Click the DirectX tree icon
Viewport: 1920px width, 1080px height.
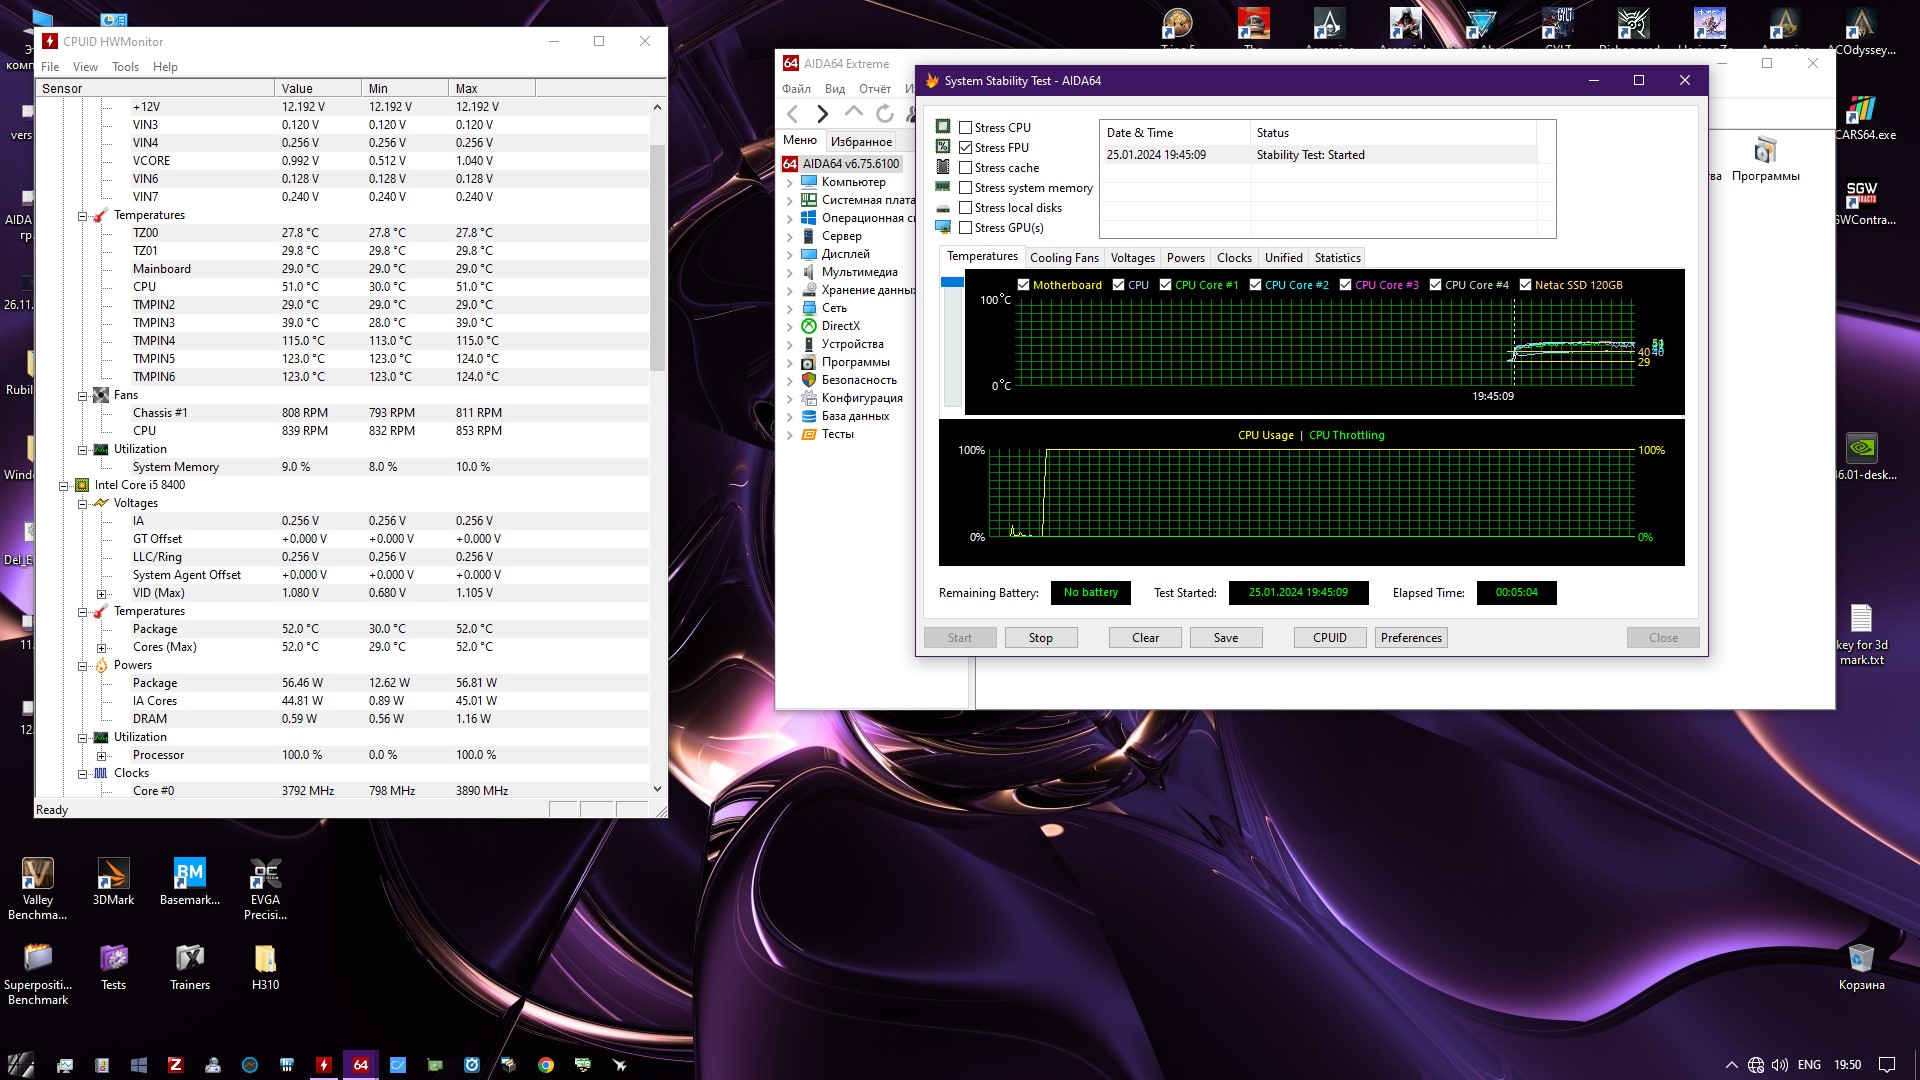(x=809, y=326)
